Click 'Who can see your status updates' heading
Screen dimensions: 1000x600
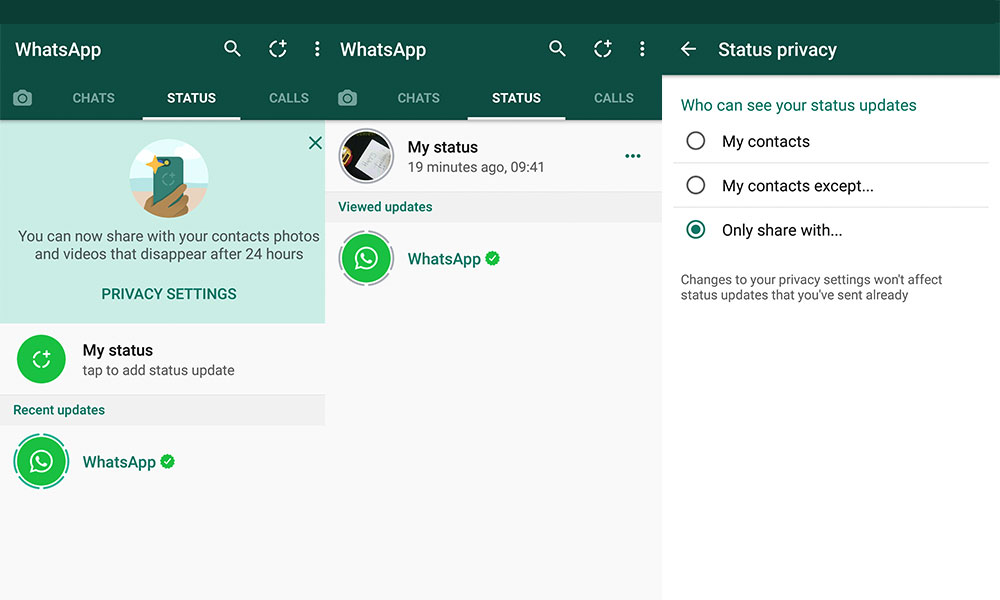(x=798, y=105)
